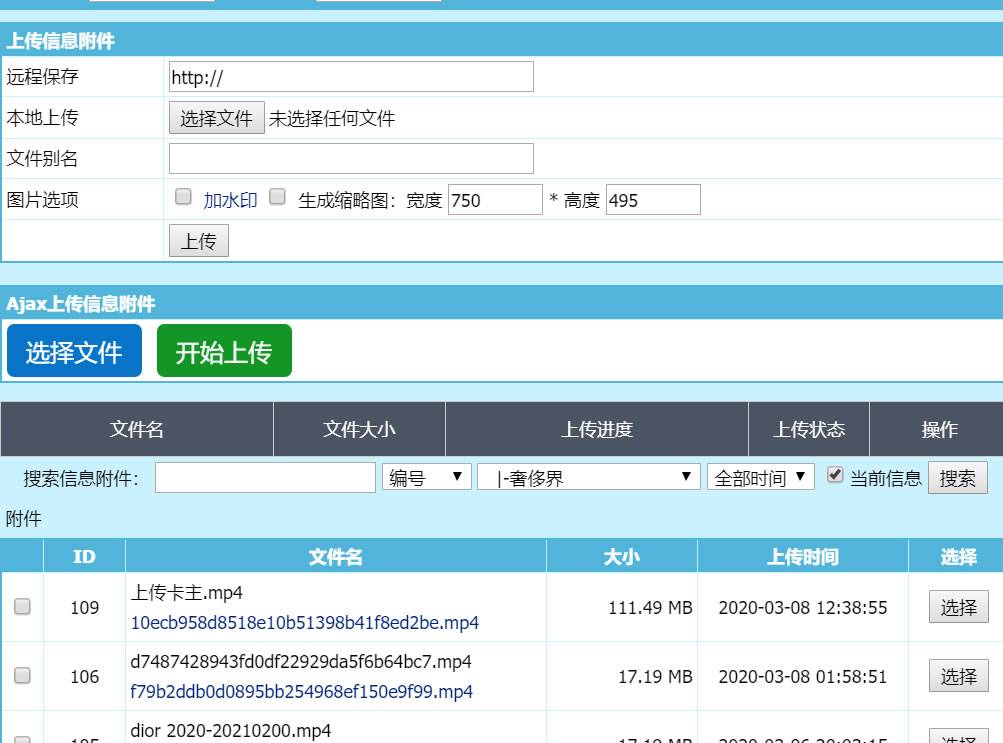Click the blue 选择文件 Ajax button
1003x743 pixels.
[74, 351]
